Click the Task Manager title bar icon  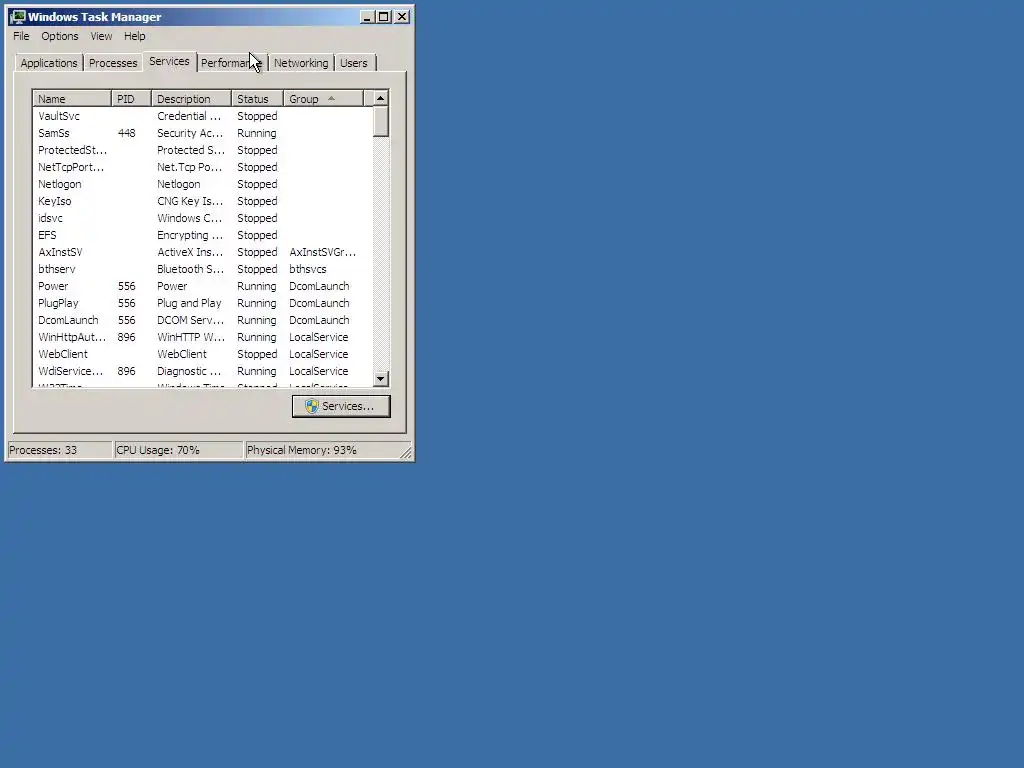coord(18,17)
